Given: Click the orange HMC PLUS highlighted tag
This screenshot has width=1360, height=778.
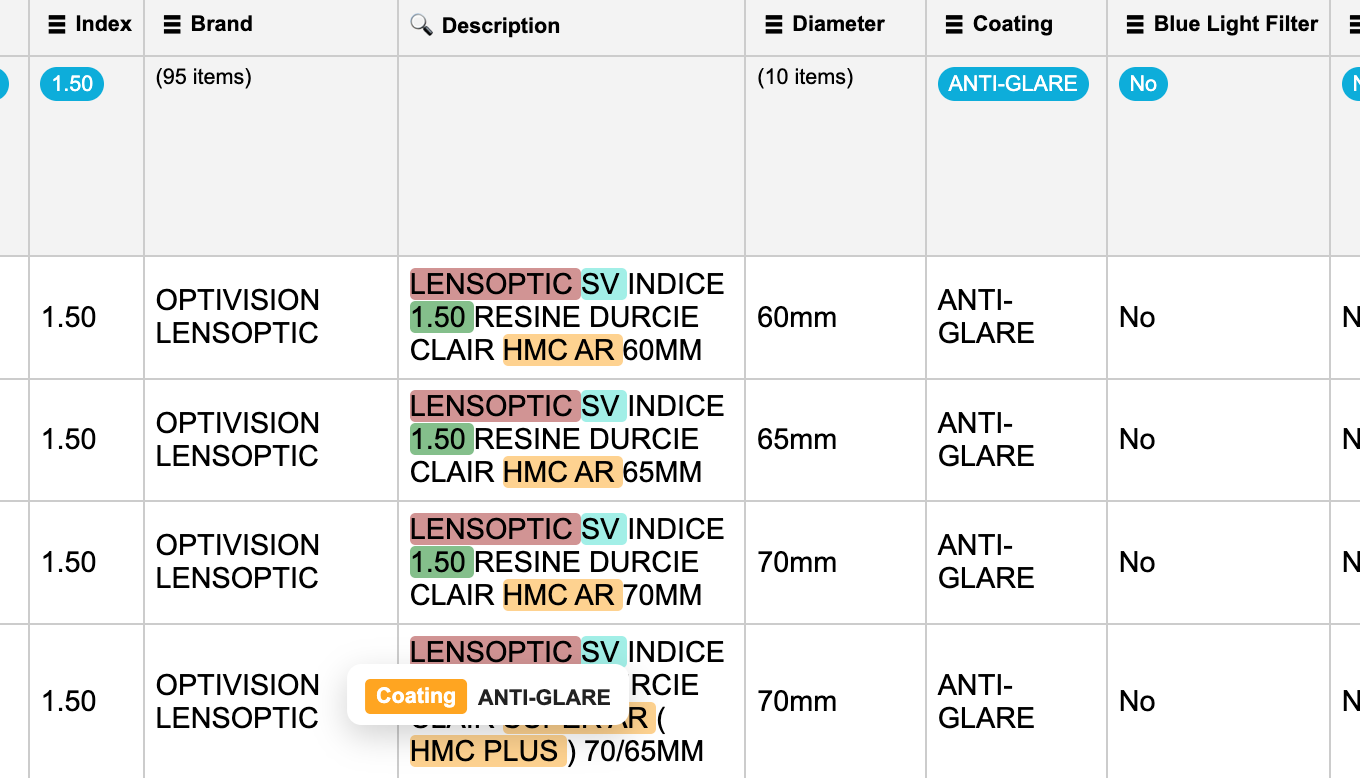Looking at the screenshot, I should click(484, 751).
